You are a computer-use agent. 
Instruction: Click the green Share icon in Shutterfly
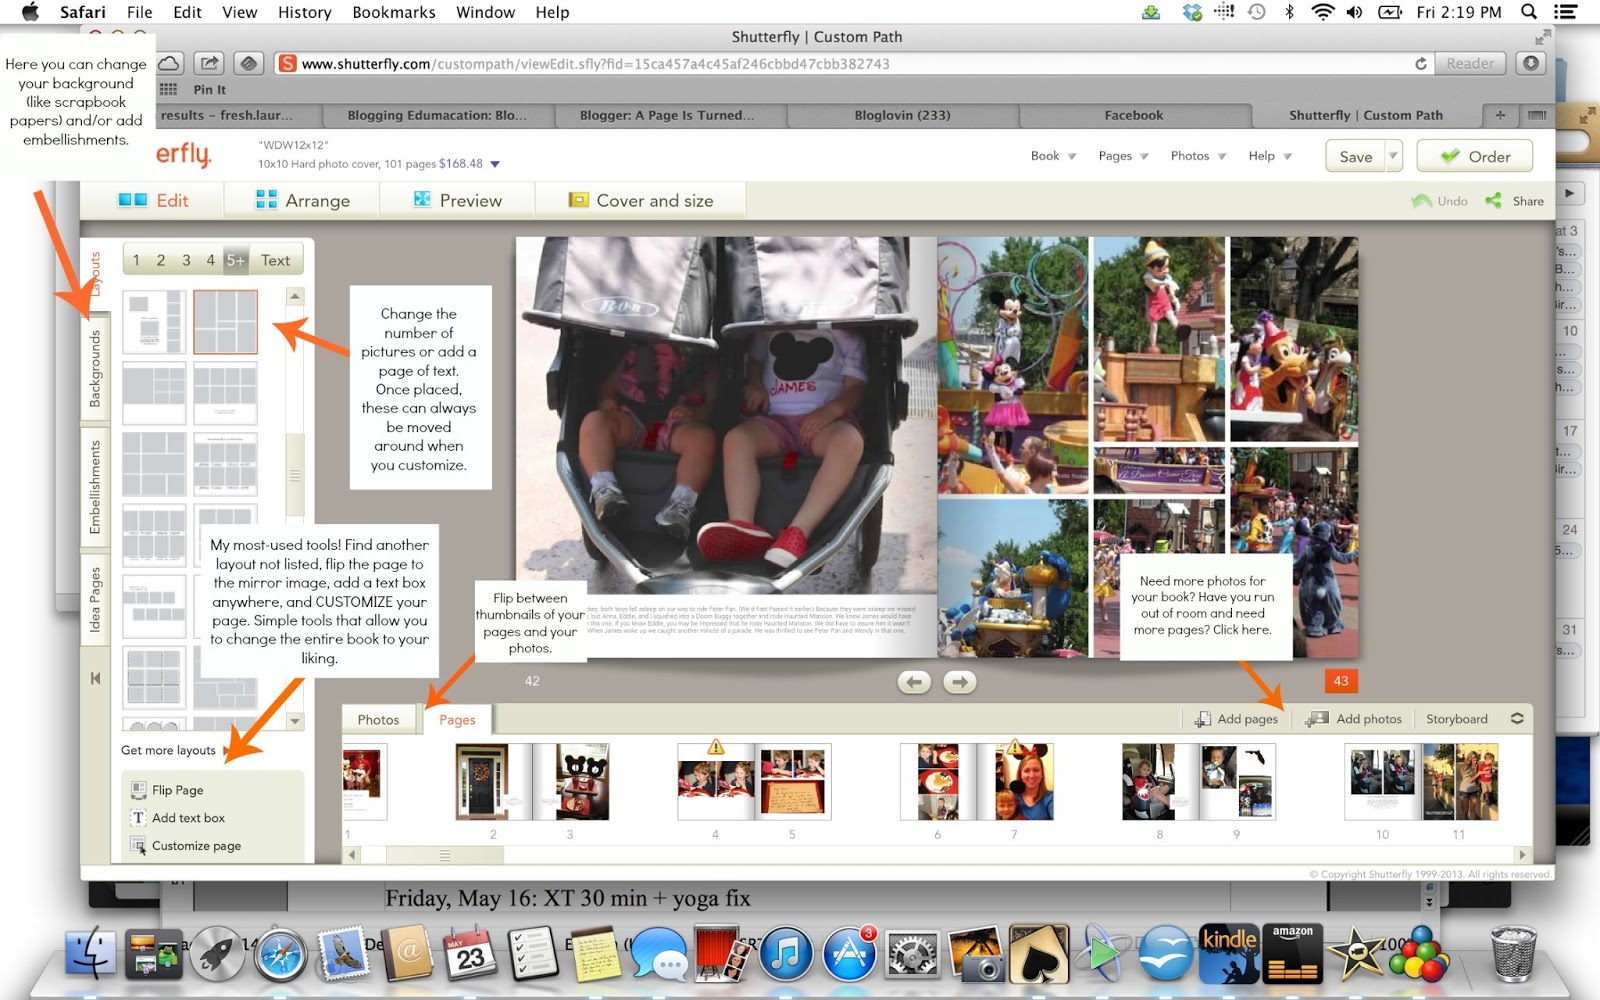pyautogui.click(x=1494, y=201)
